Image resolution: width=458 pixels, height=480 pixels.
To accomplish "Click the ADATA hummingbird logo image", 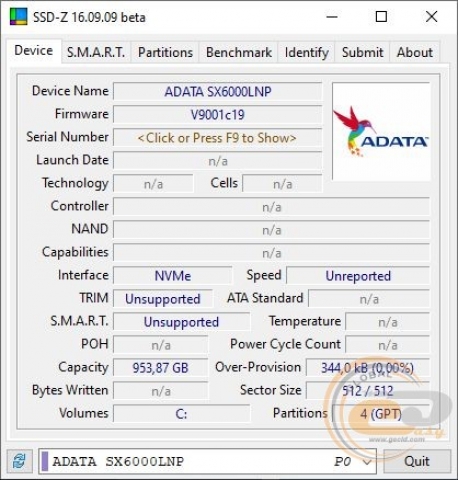I will click(381, 132).
